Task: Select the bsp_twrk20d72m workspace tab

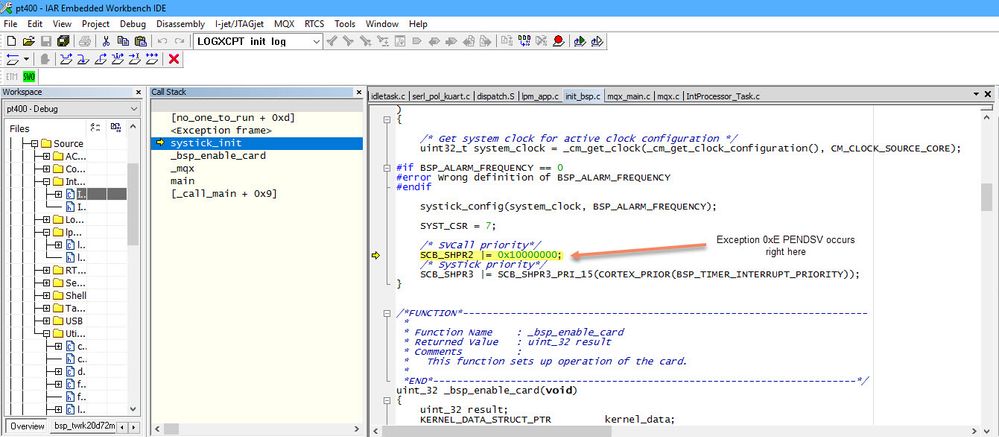Action: click(84, 426)
